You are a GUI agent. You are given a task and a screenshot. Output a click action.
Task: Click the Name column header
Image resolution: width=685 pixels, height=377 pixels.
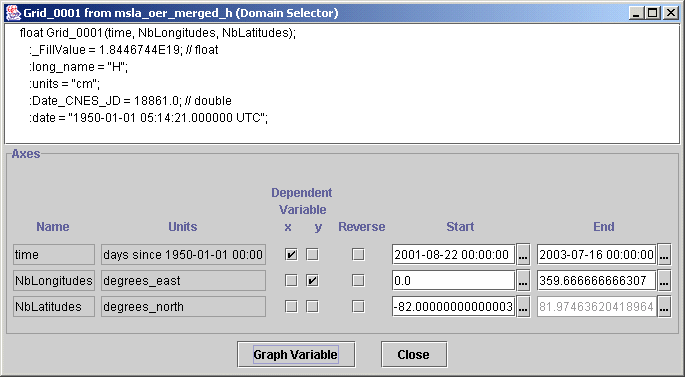coord(53,227)
